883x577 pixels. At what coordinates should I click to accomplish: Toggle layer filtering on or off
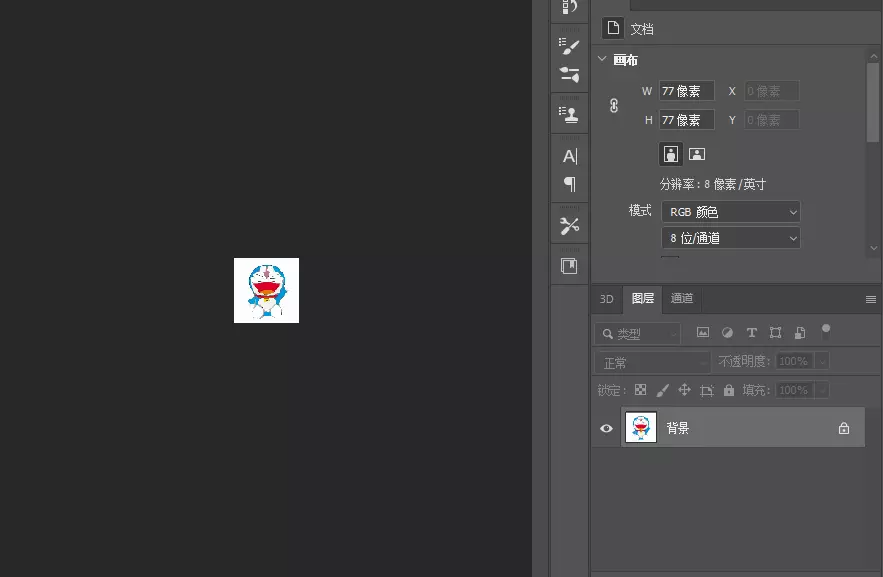[826, 332]
